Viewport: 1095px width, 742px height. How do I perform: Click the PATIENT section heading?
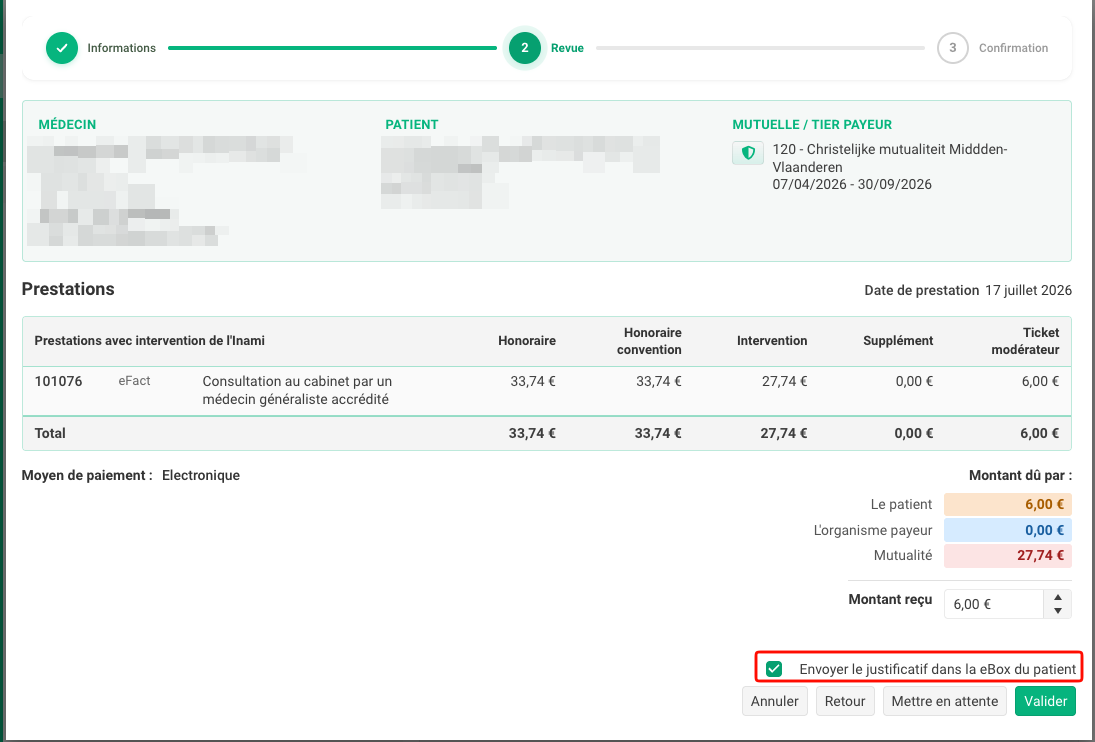tap(412, 125)
